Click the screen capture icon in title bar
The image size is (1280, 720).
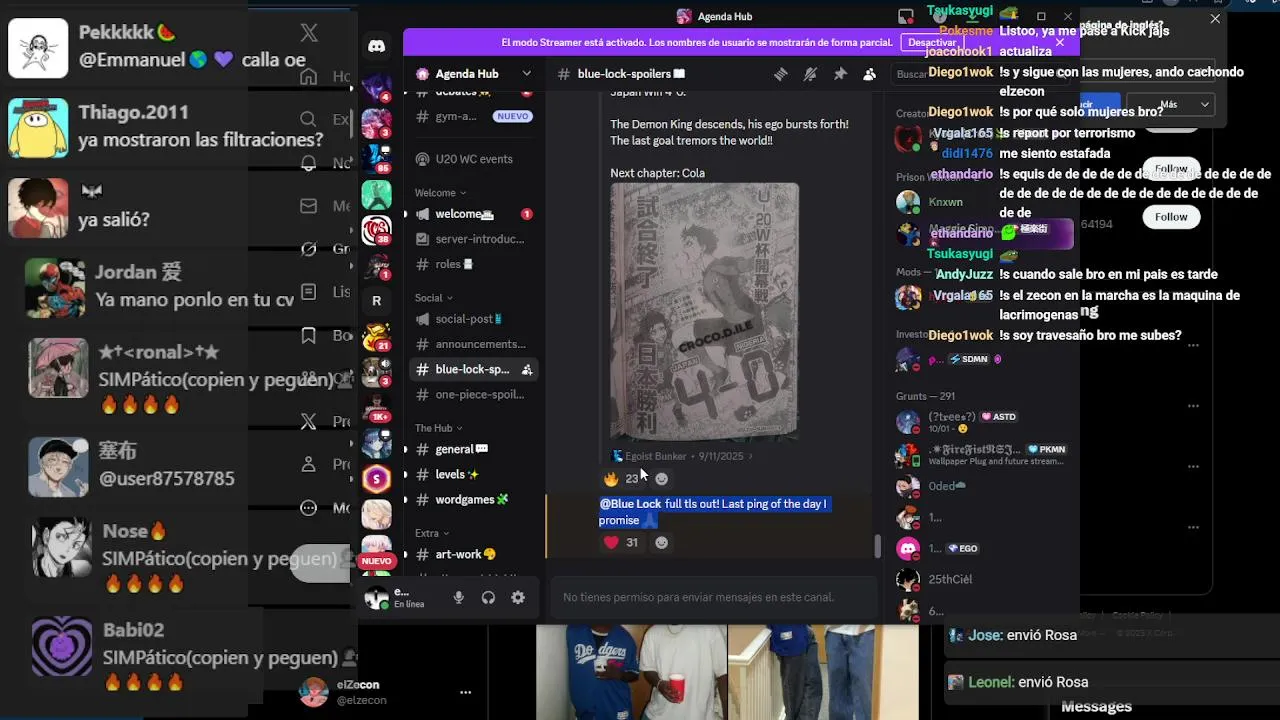click(x=906, y=16)
